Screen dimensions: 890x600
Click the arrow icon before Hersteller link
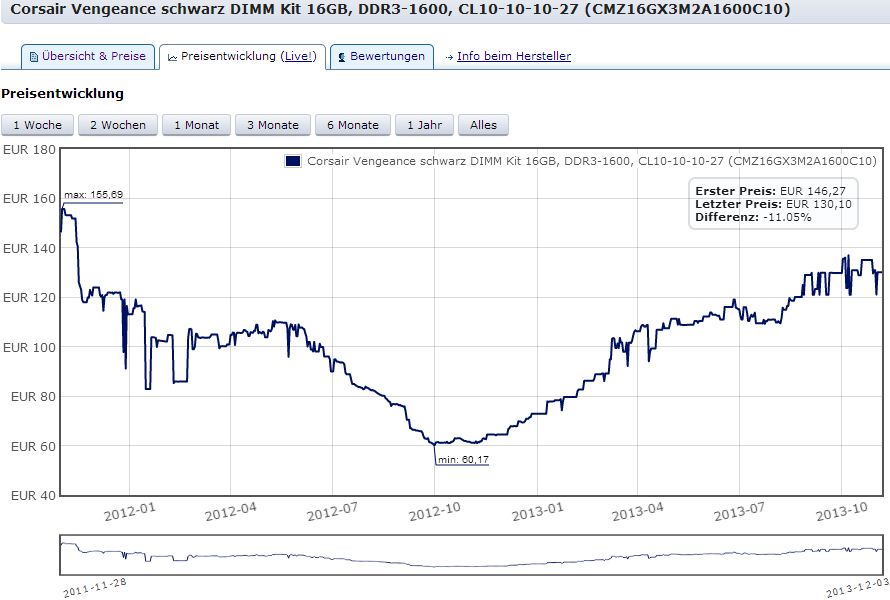449,57
